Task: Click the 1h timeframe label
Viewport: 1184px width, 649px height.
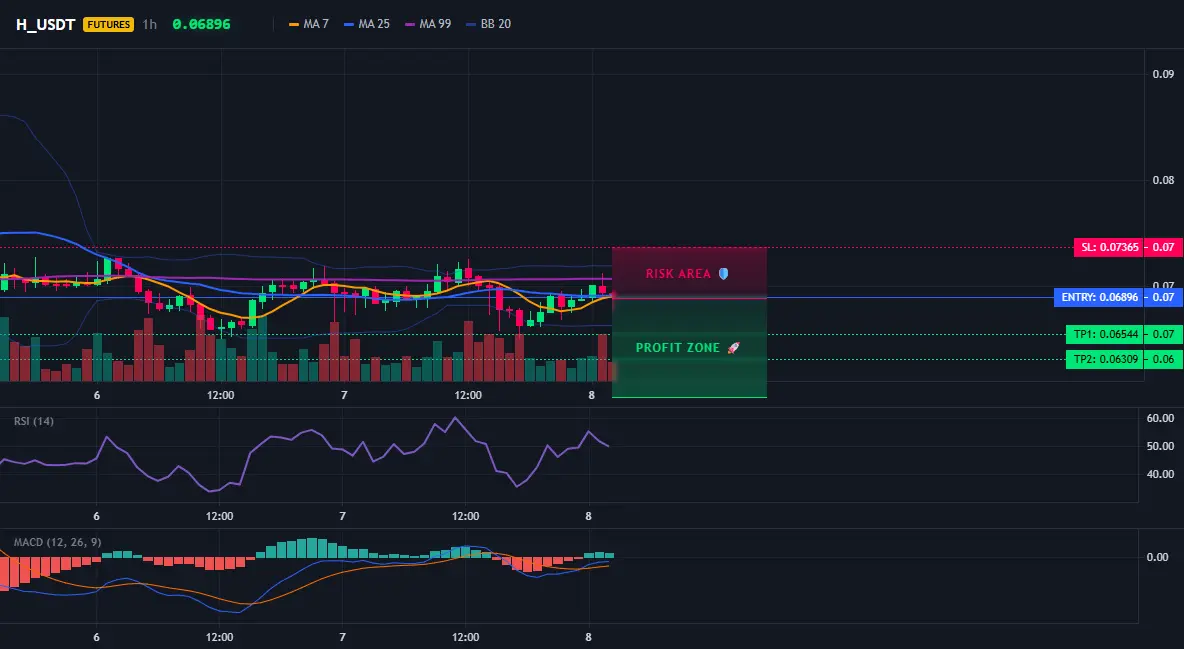Action: coord(150,24)
